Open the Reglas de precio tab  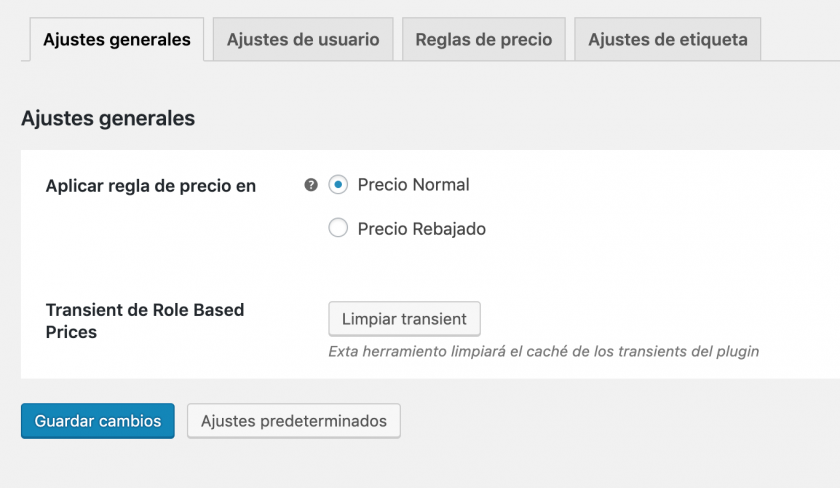[484, 40]
